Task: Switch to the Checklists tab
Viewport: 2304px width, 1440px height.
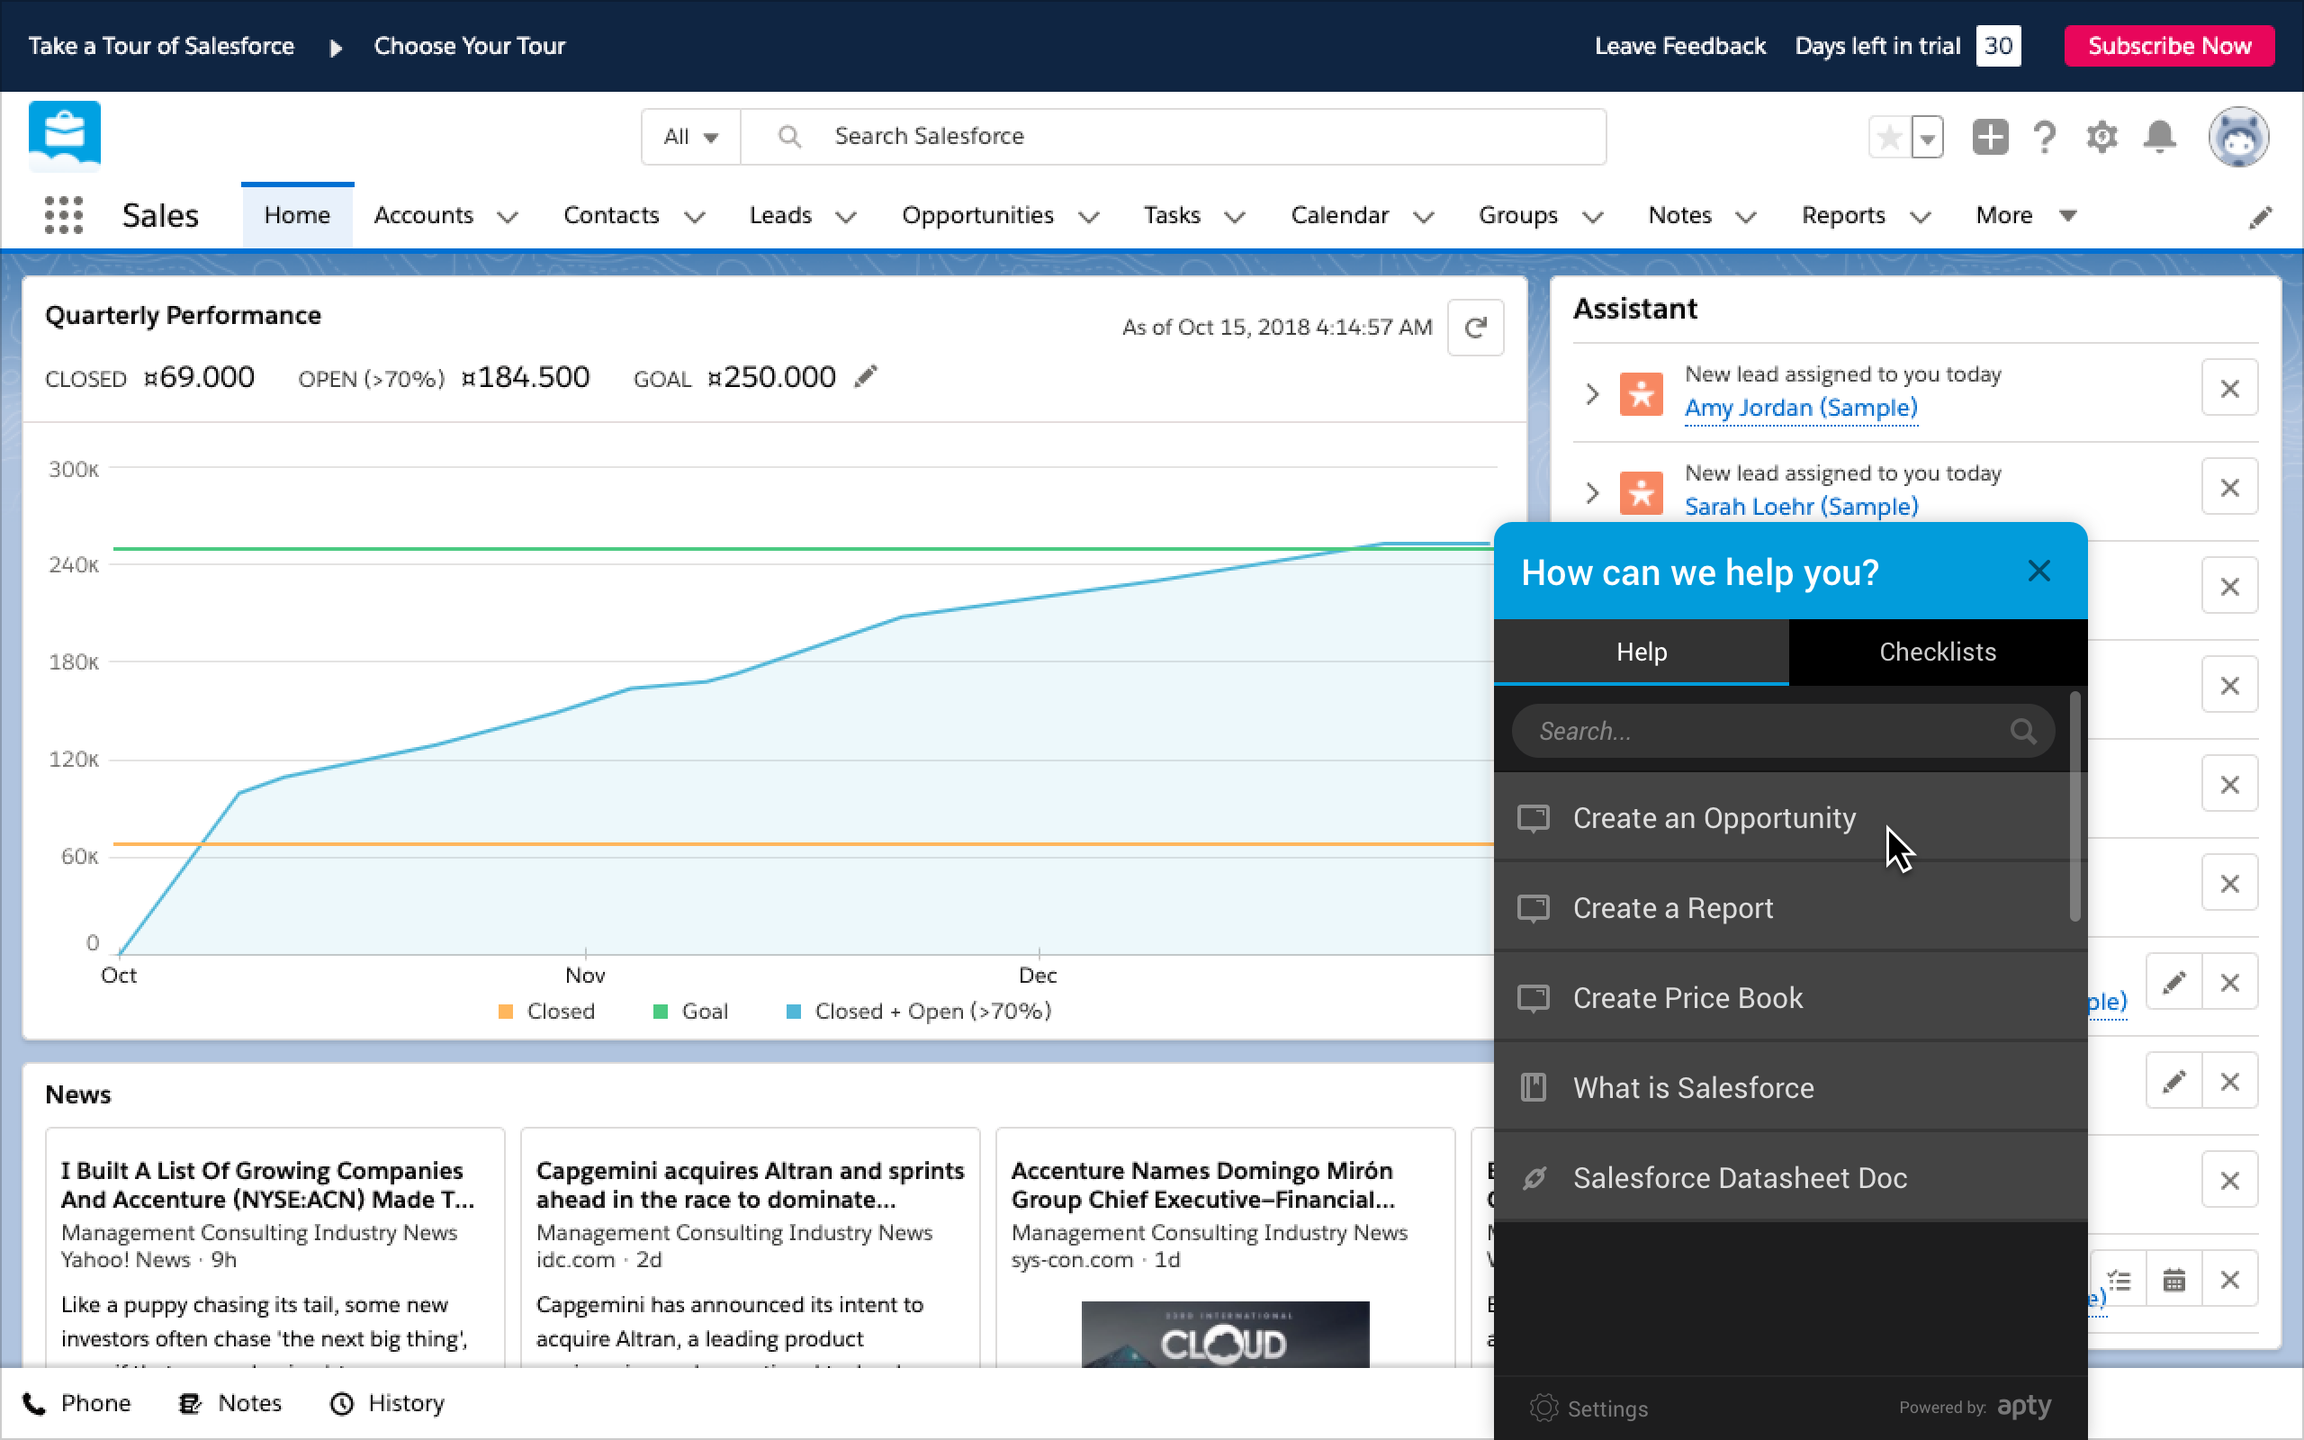Action: pyautogui.click(x=1937, y=652)
